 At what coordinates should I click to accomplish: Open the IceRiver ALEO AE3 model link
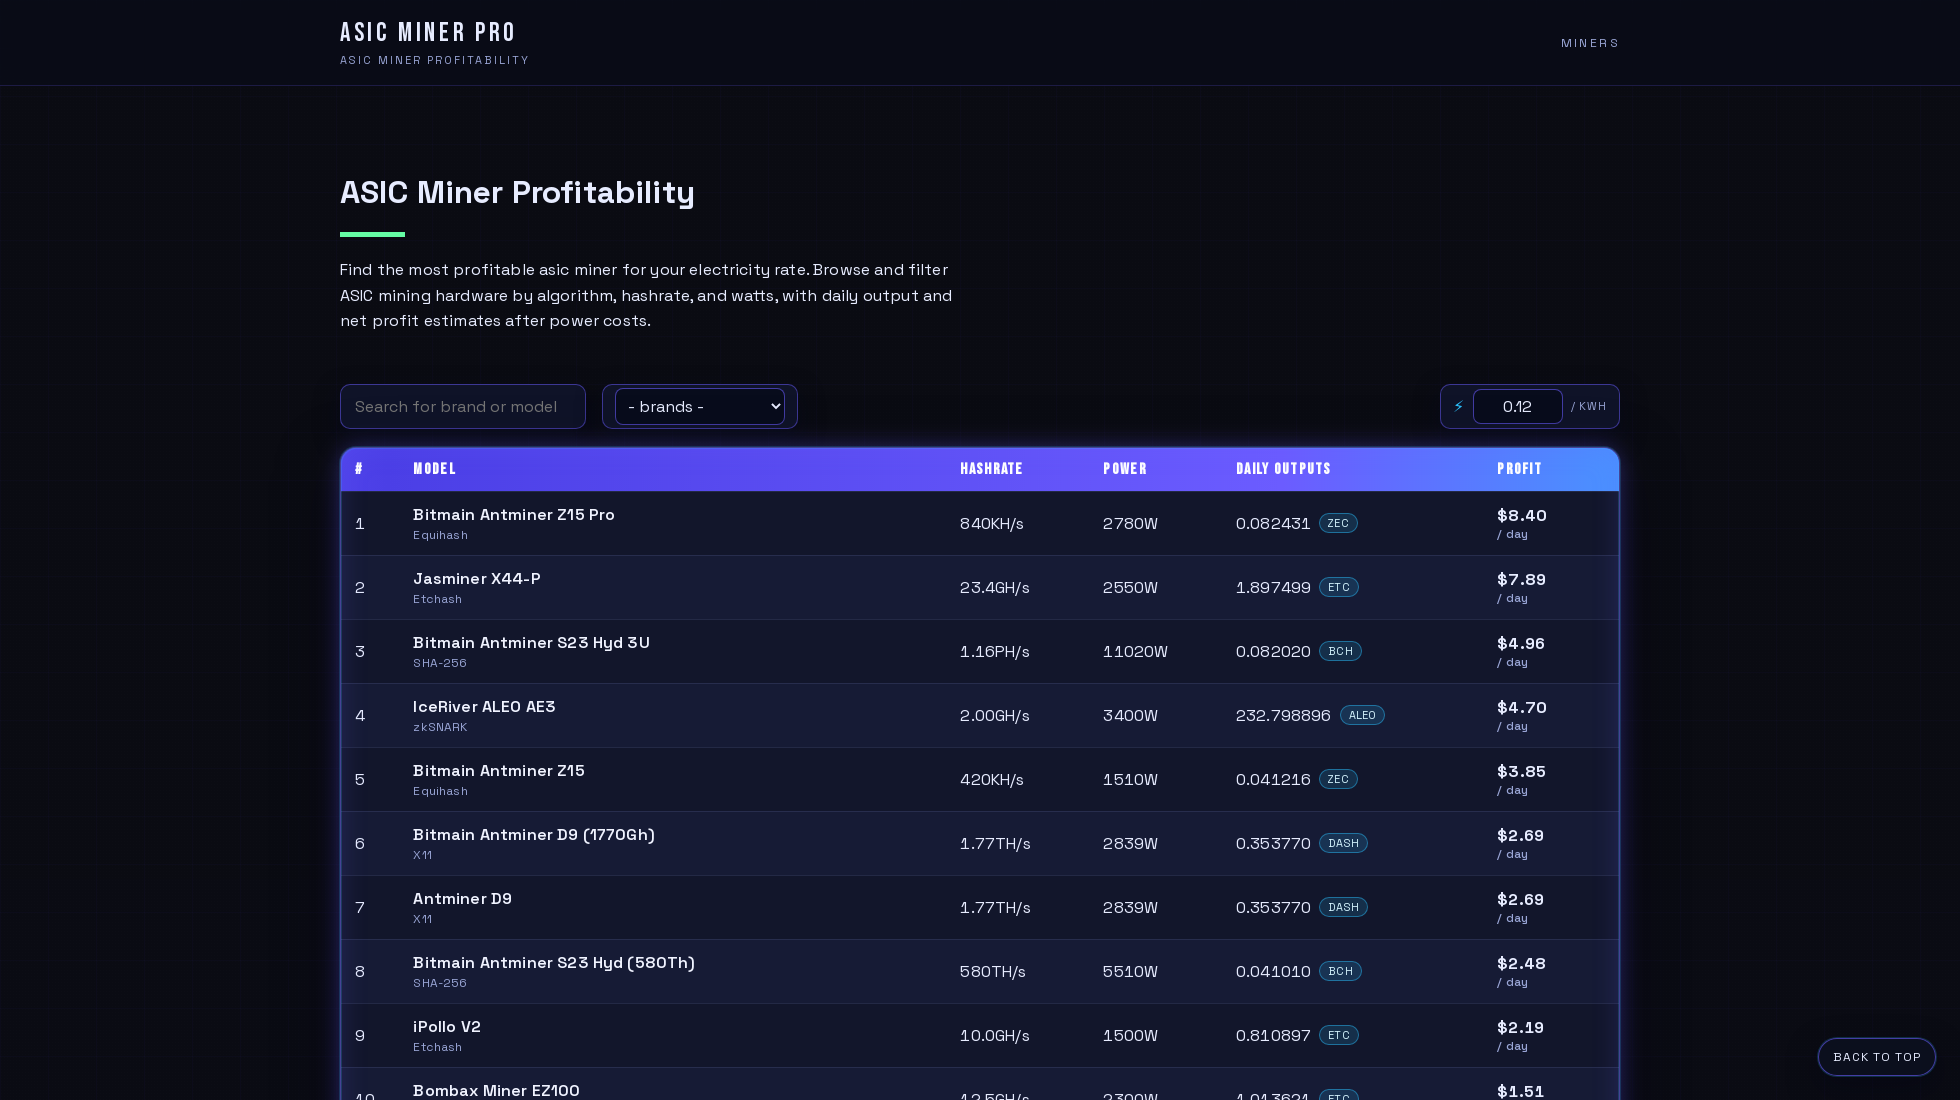484,706
